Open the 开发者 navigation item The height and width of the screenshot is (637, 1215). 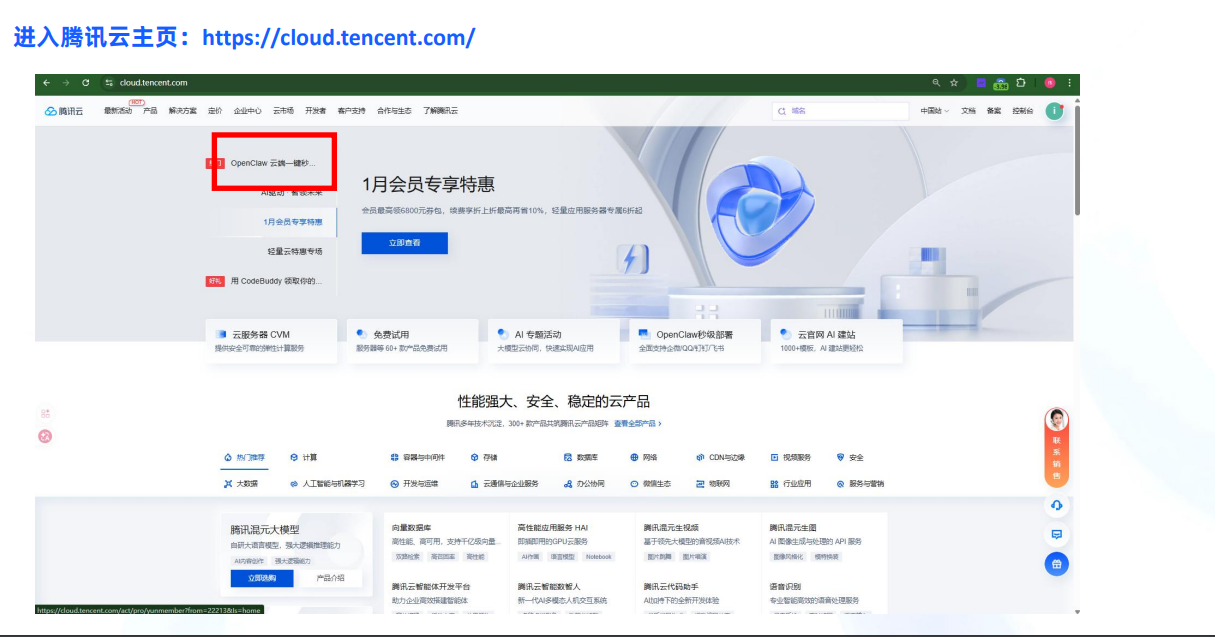316,111
